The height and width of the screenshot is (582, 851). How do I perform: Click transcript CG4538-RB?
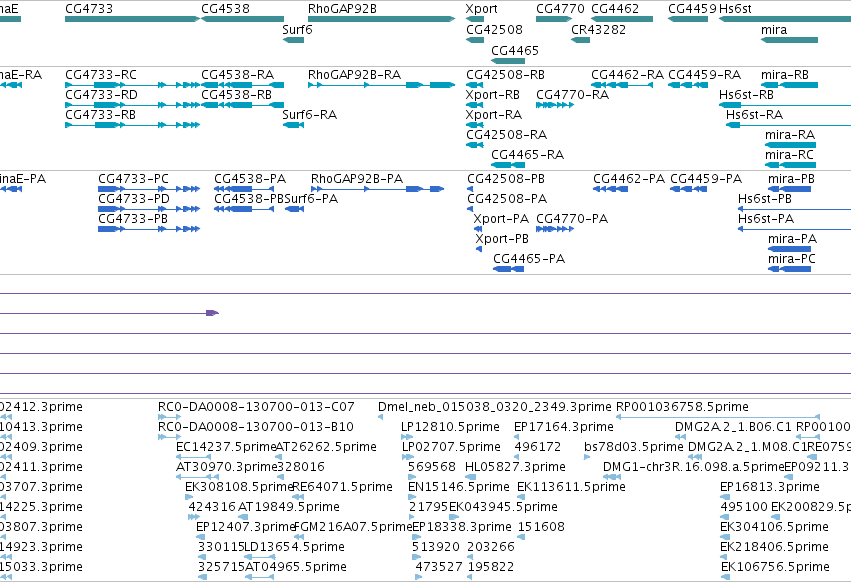point(236,94)
